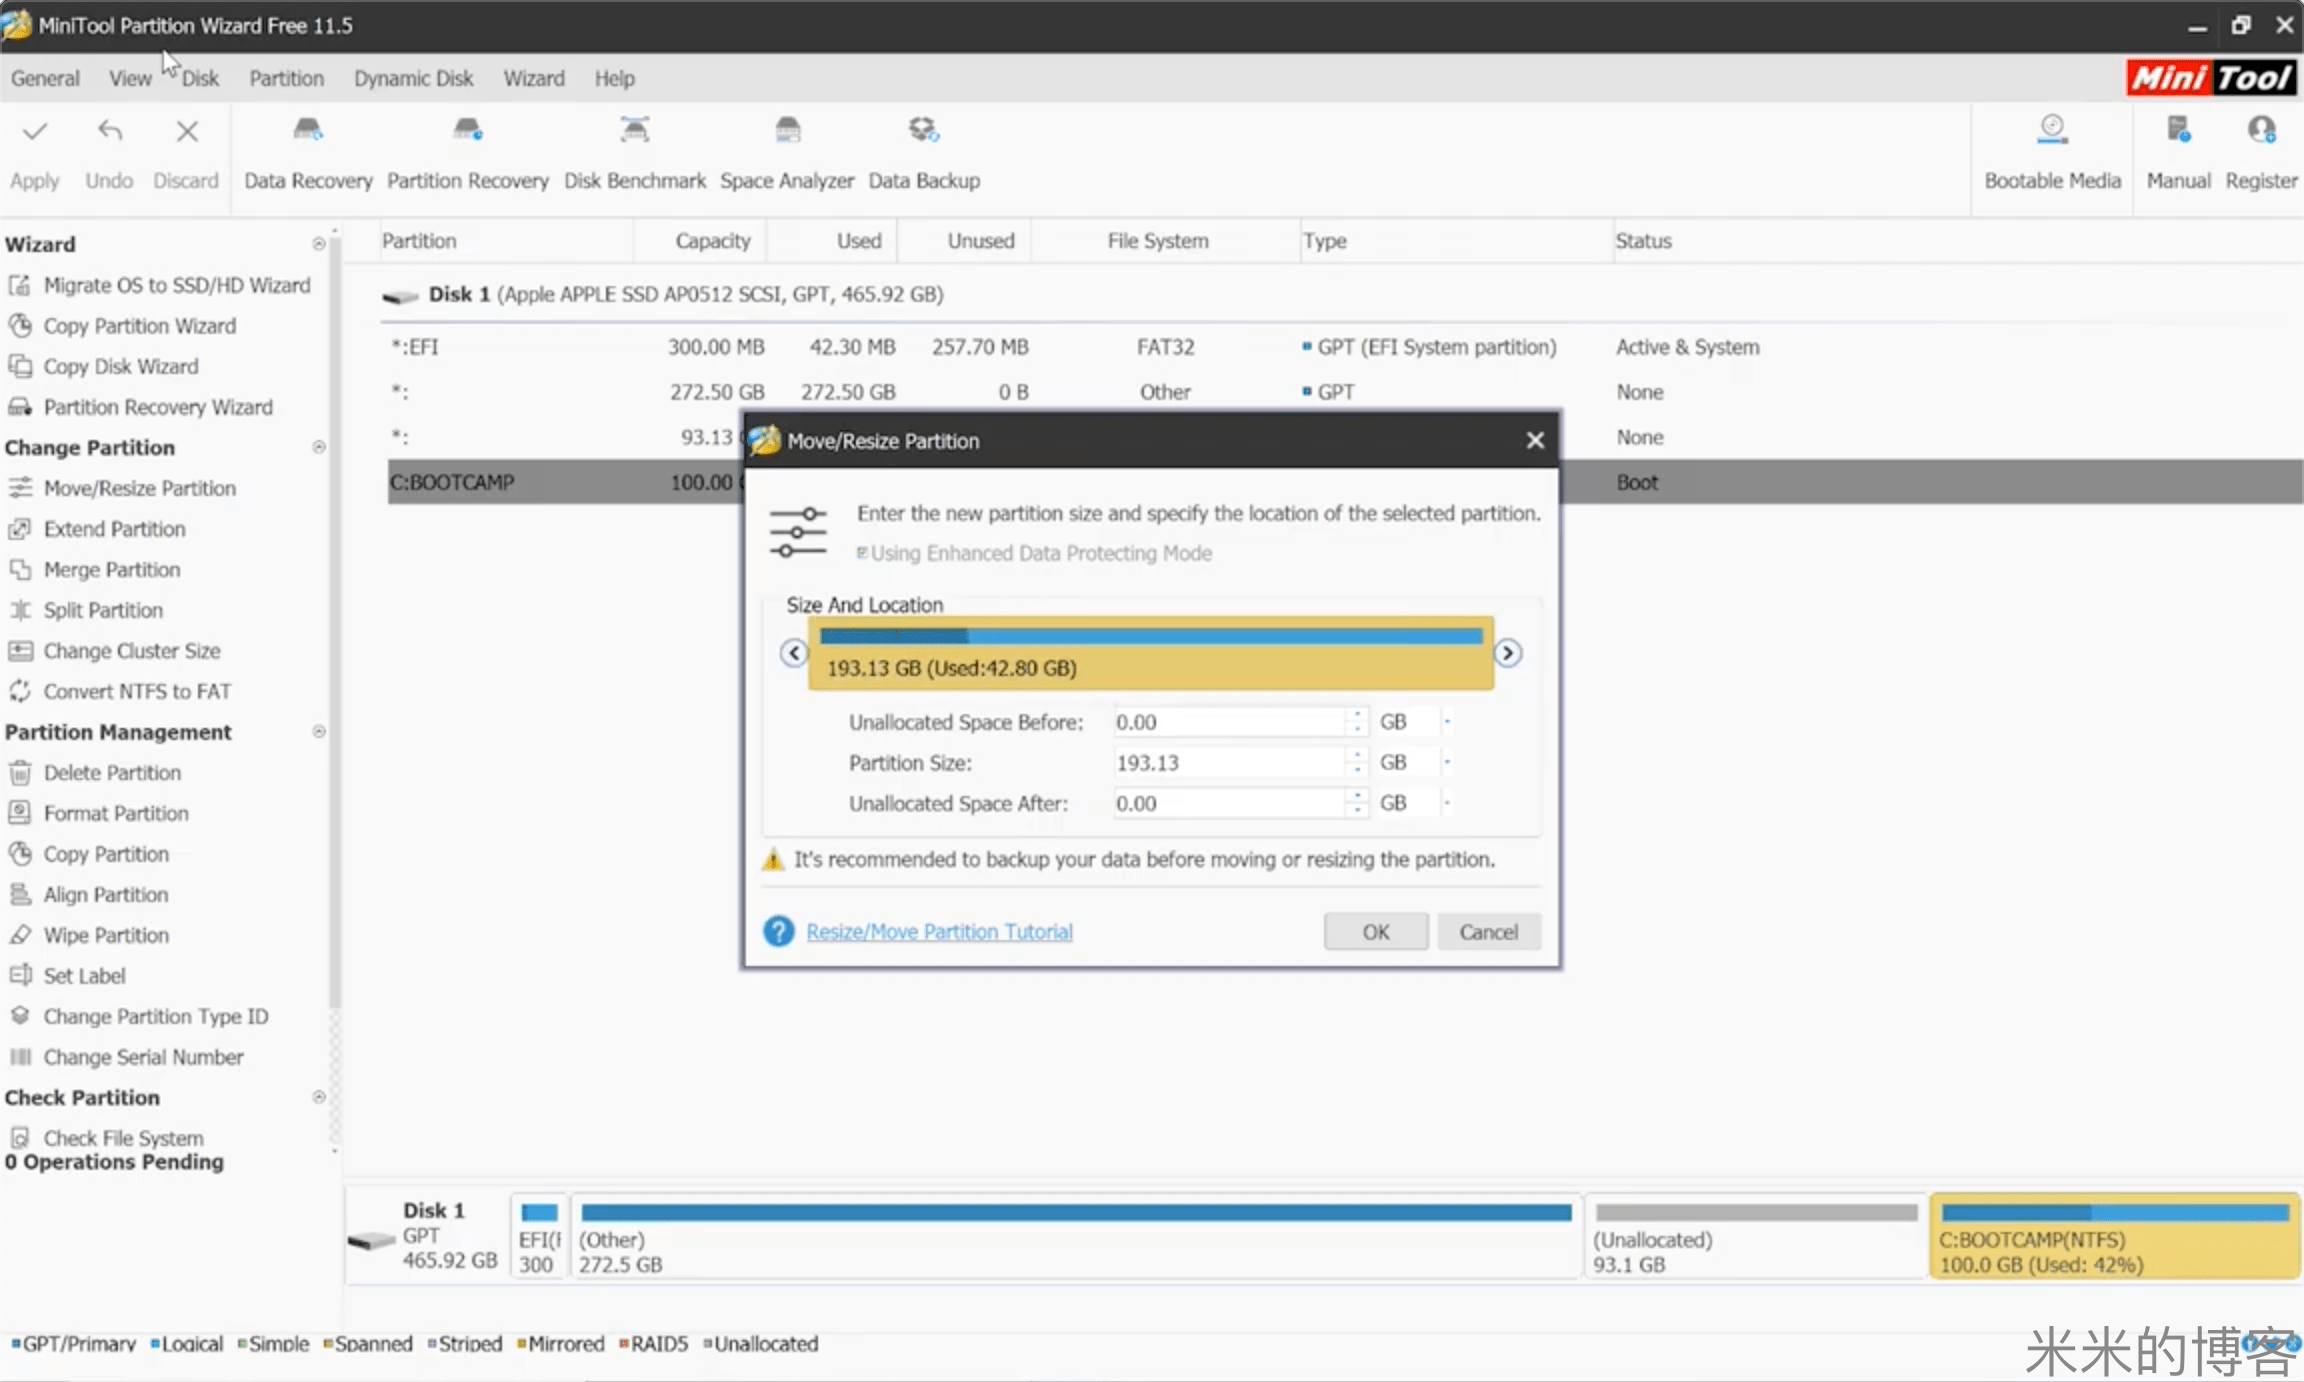This screenshot has height=1382, width=2304.
Task: Collapse the Change Partition section
Action: pyautogui.click(x=319, y=447)
